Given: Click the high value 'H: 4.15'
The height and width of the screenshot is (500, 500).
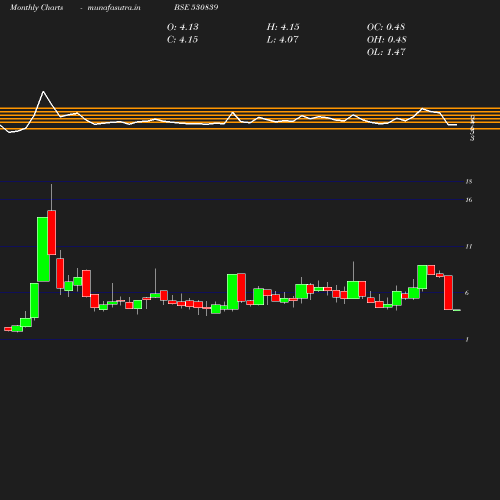Looking at the screenshot, I should coord(283,27).
